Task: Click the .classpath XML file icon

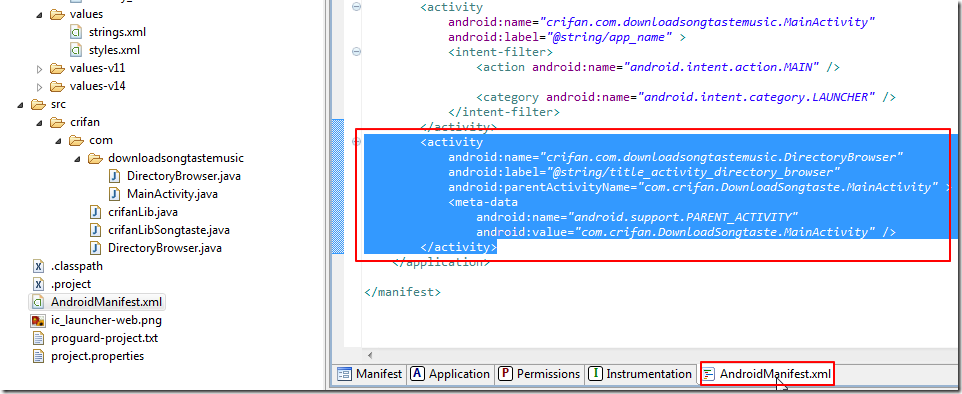Action: click(38, 266)
